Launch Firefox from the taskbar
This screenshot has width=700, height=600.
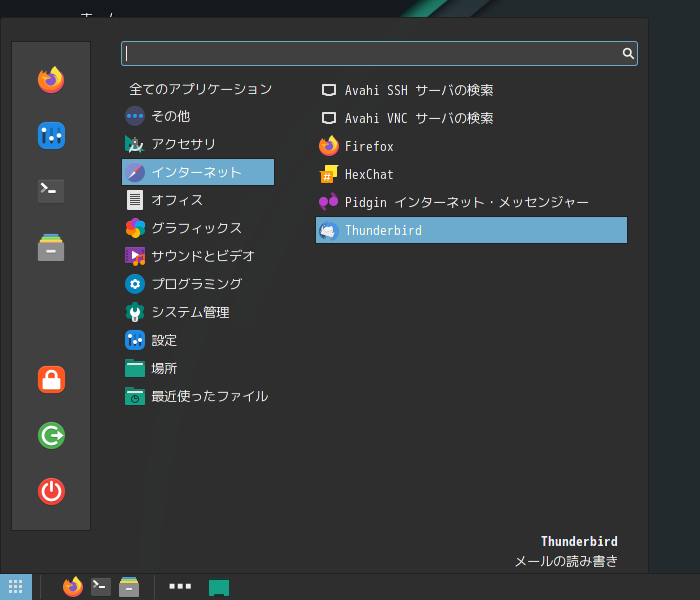pos(73,587)
